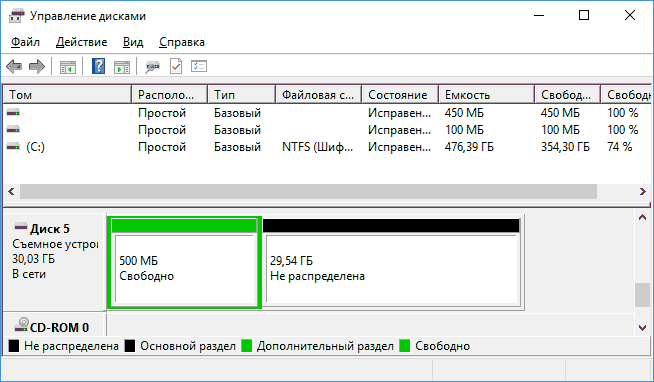This screenshot has height=382, width=654.
Task: Click the 476,39 ГБ capacity cell
Action: tap(469, 147)
